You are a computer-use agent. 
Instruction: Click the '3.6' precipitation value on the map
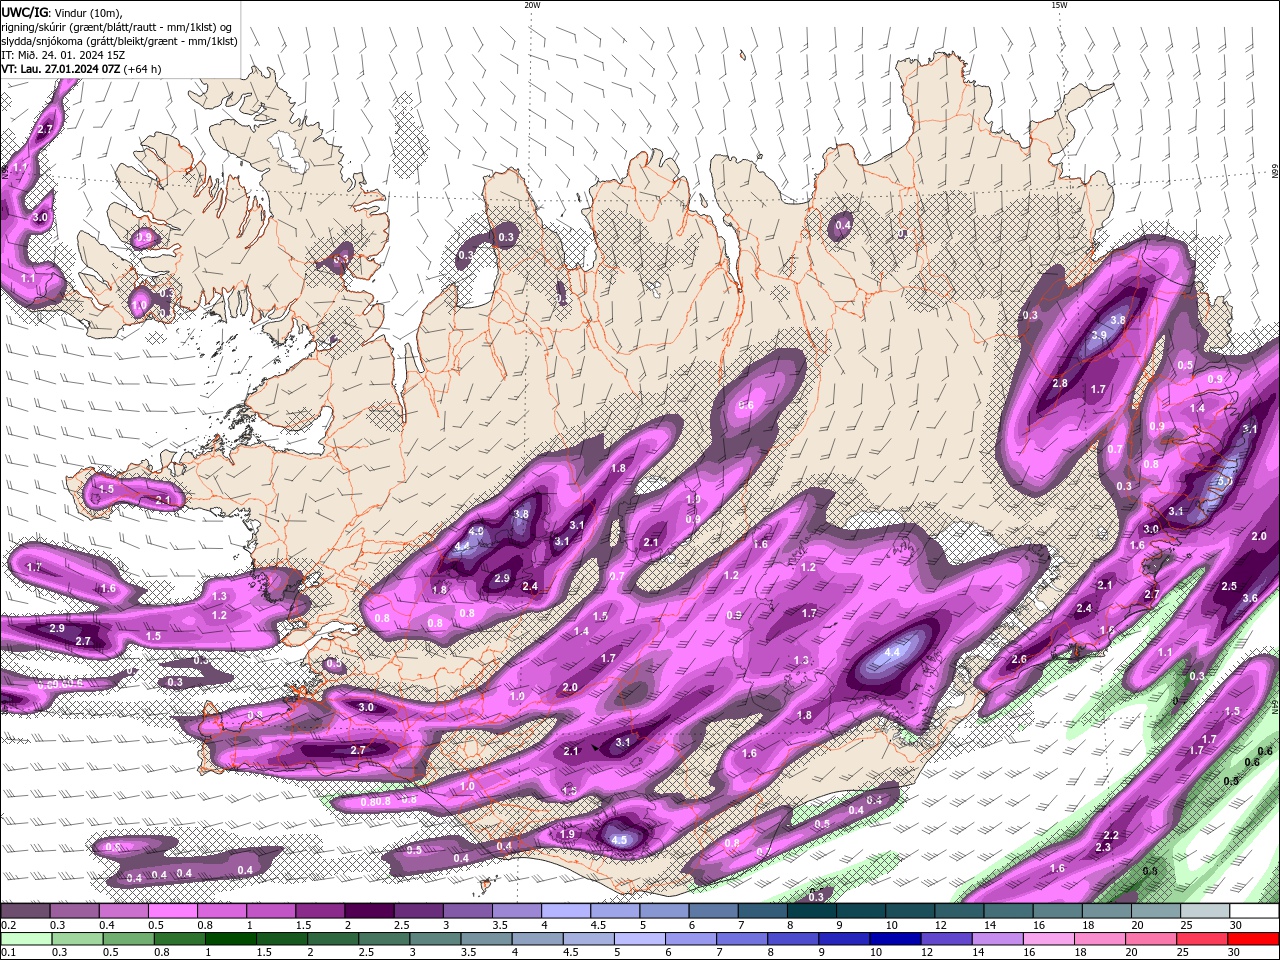click(x=1250, y=598)
